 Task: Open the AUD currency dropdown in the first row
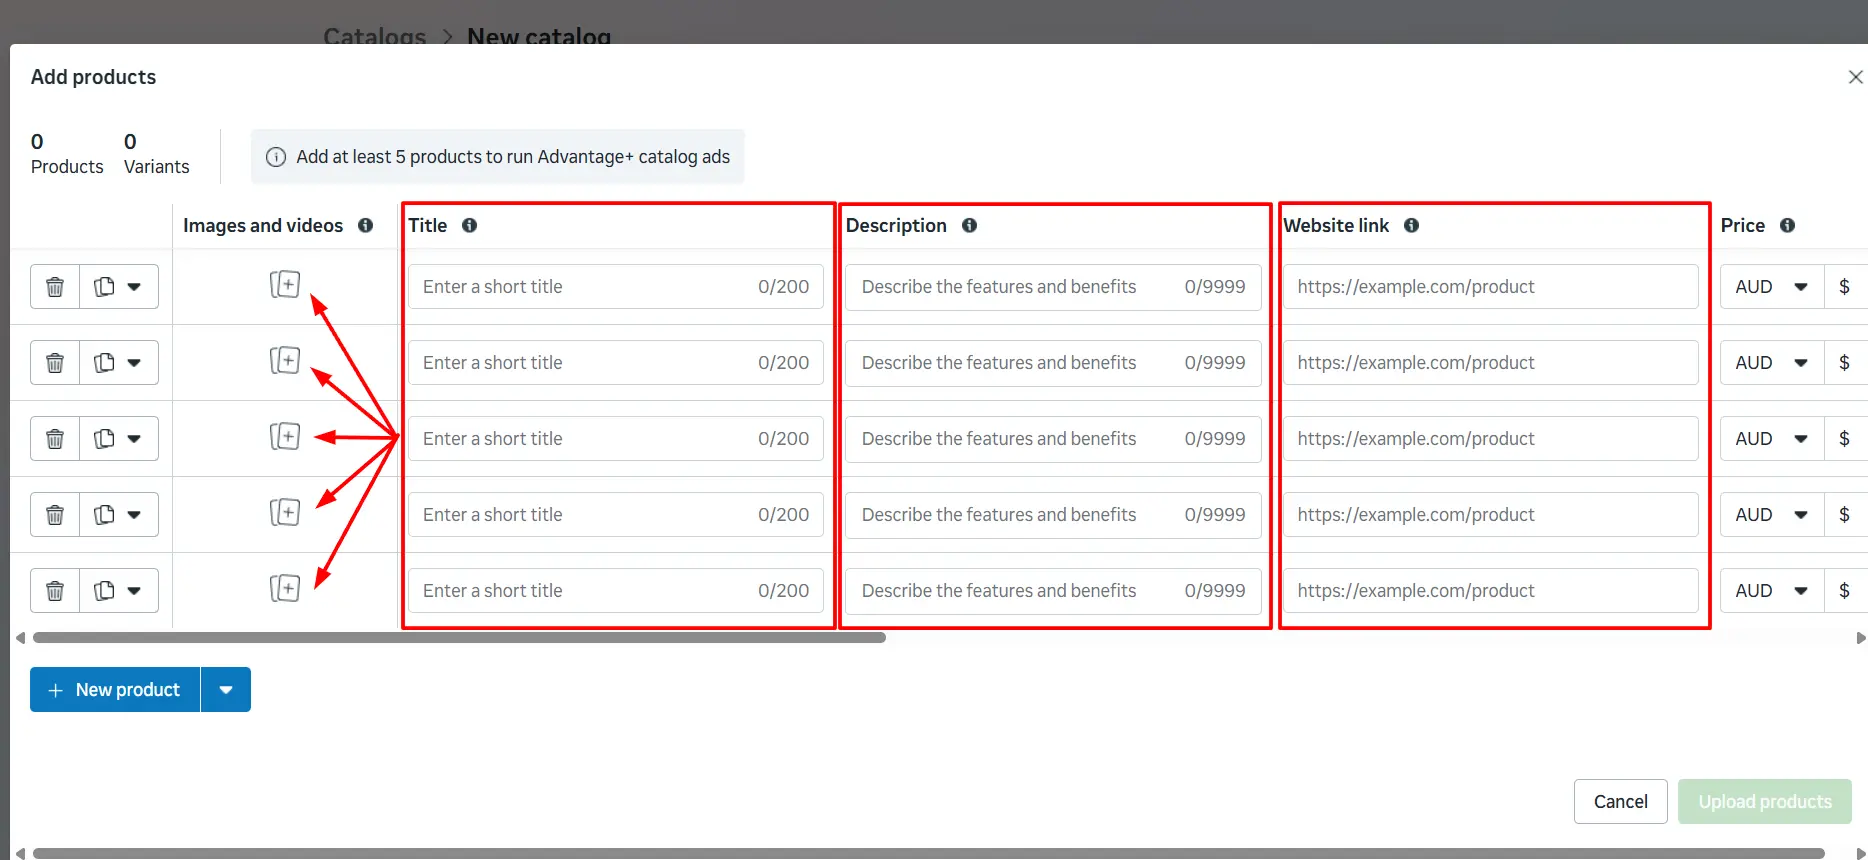click(1772, 287)
